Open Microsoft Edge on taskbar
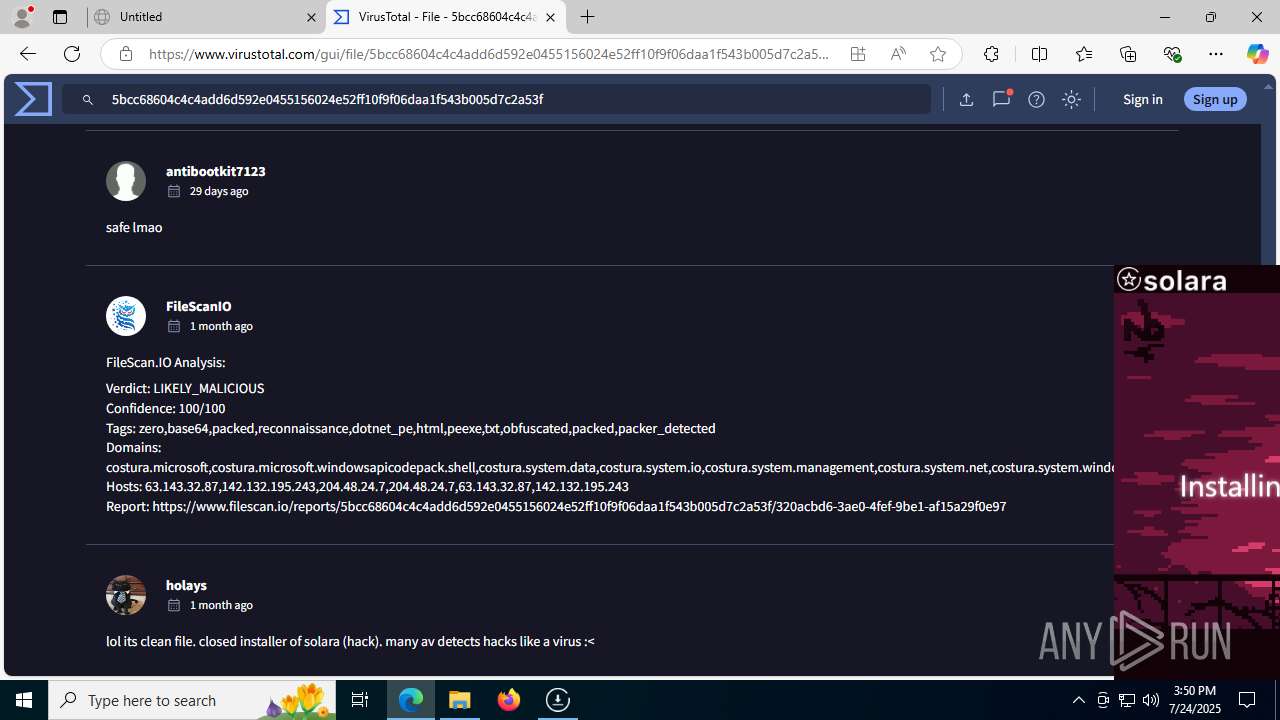 (x=411, y=700)
